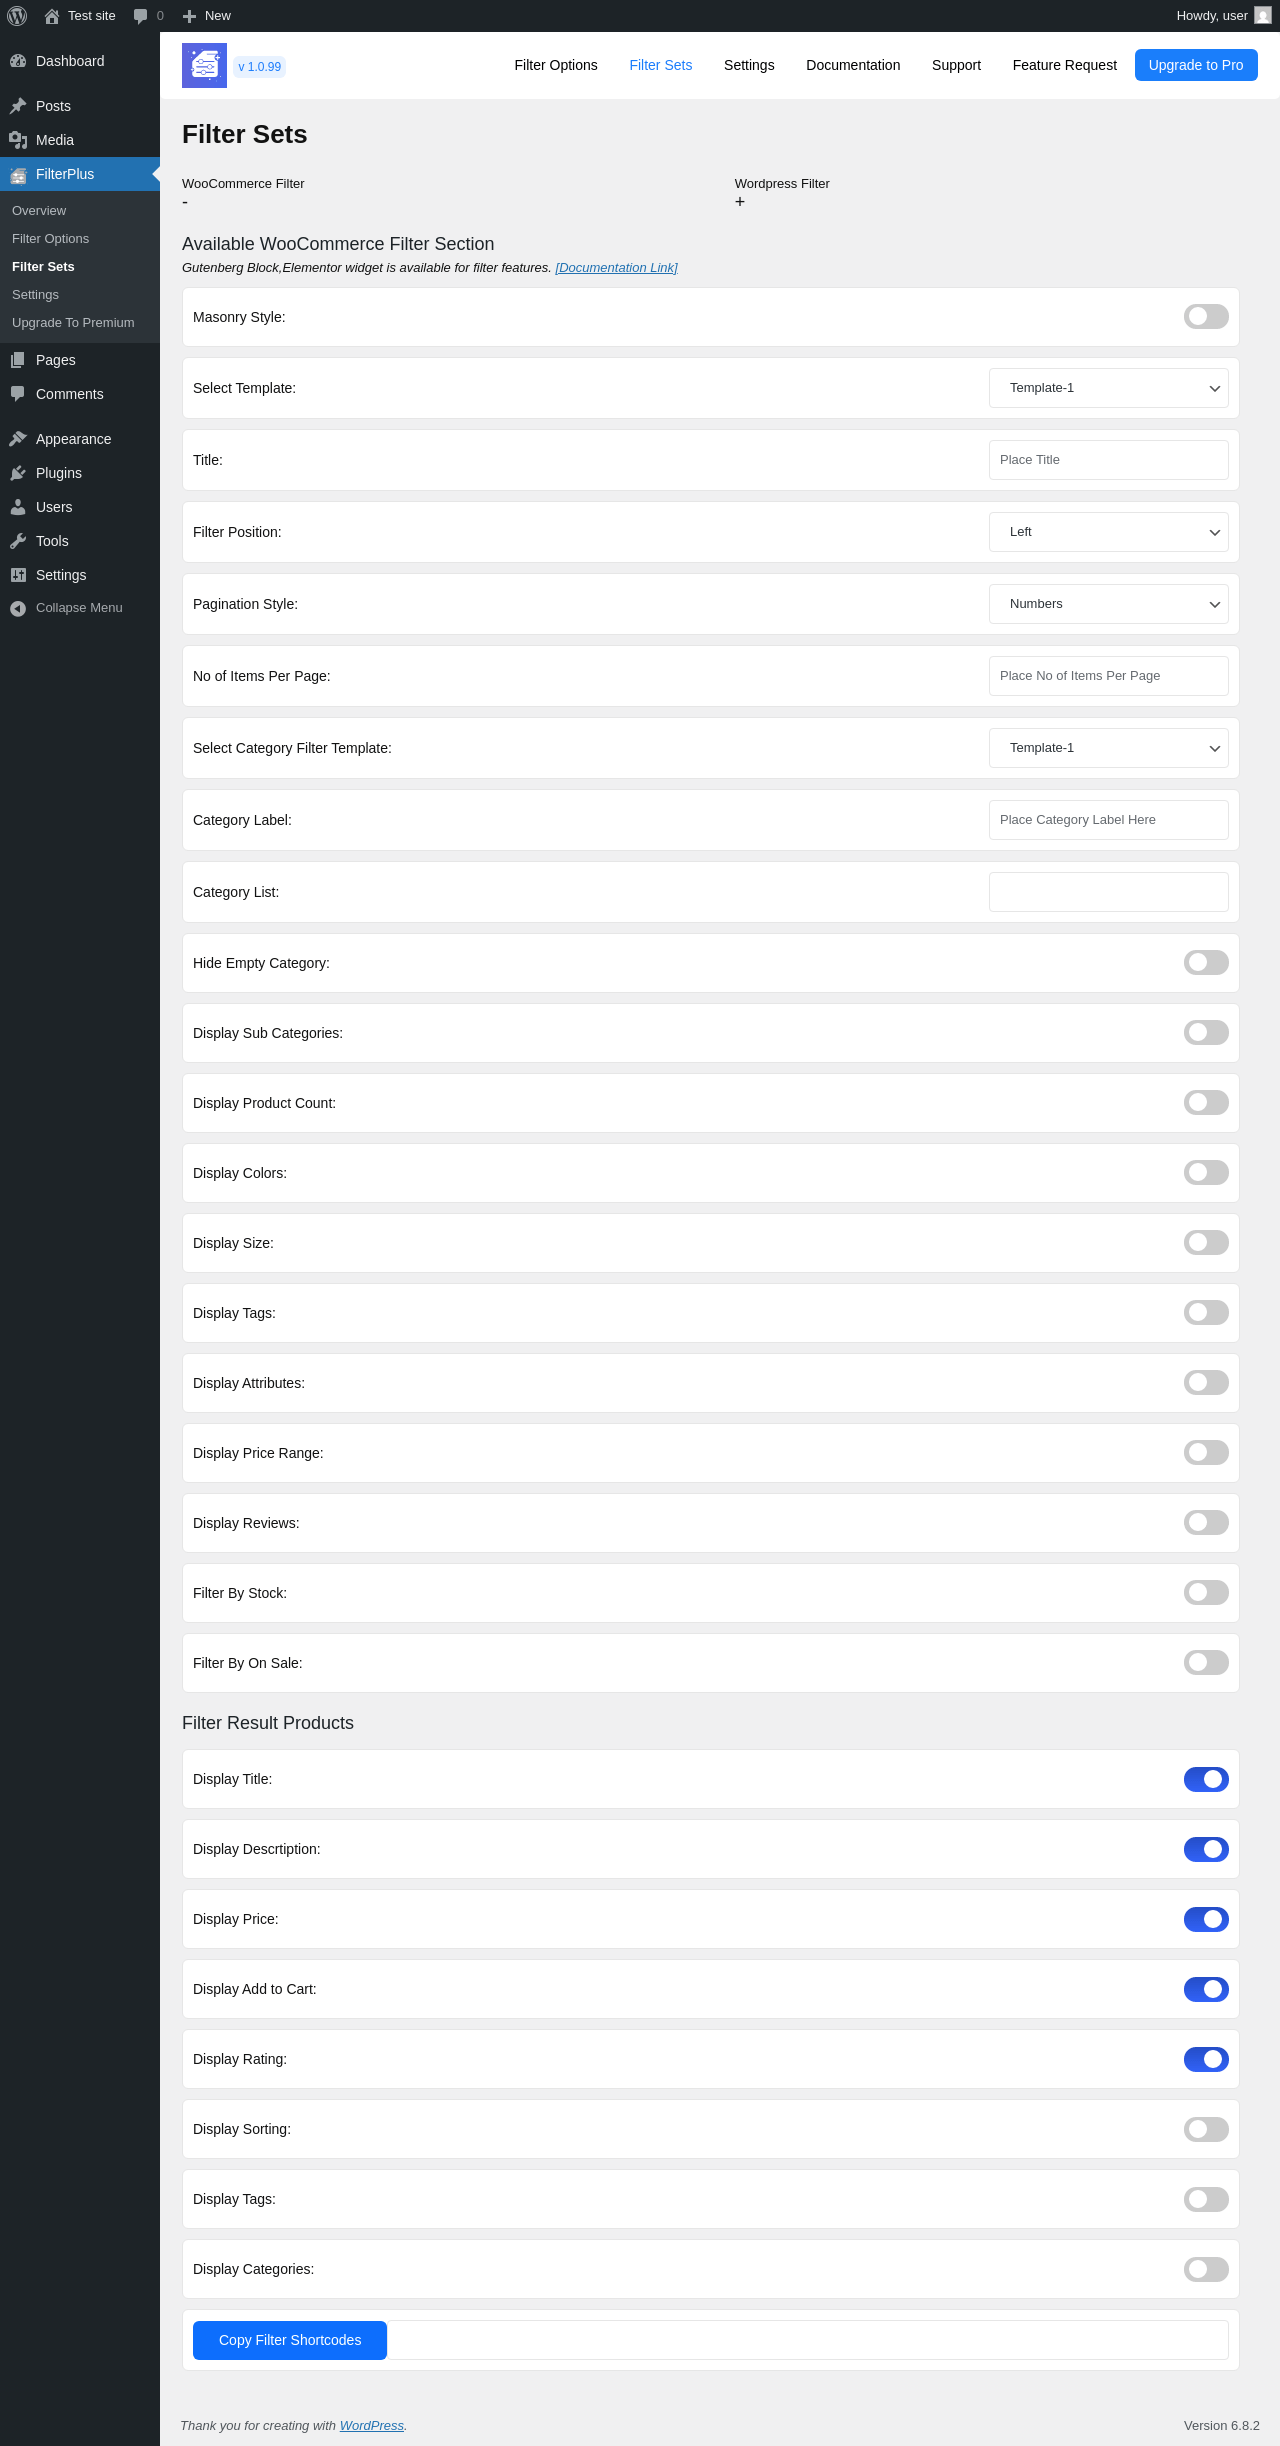Click the FilterPlus plugin logo icon
The height and width of the screenshot is (2446, 1280).
click(204, 65)
